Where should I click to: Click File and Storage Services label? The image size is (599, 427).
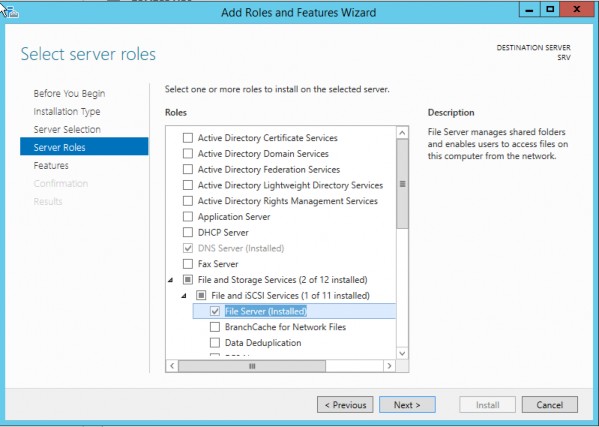[282, 280]
